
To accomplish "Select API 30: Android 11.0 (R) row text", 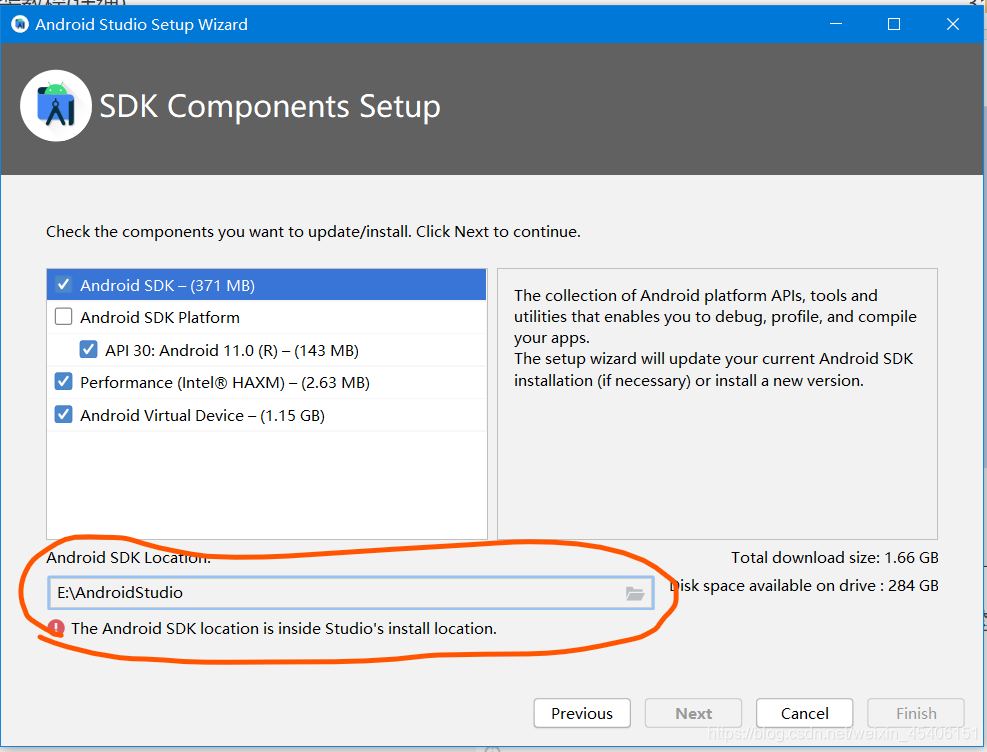I will pos(232,351).
